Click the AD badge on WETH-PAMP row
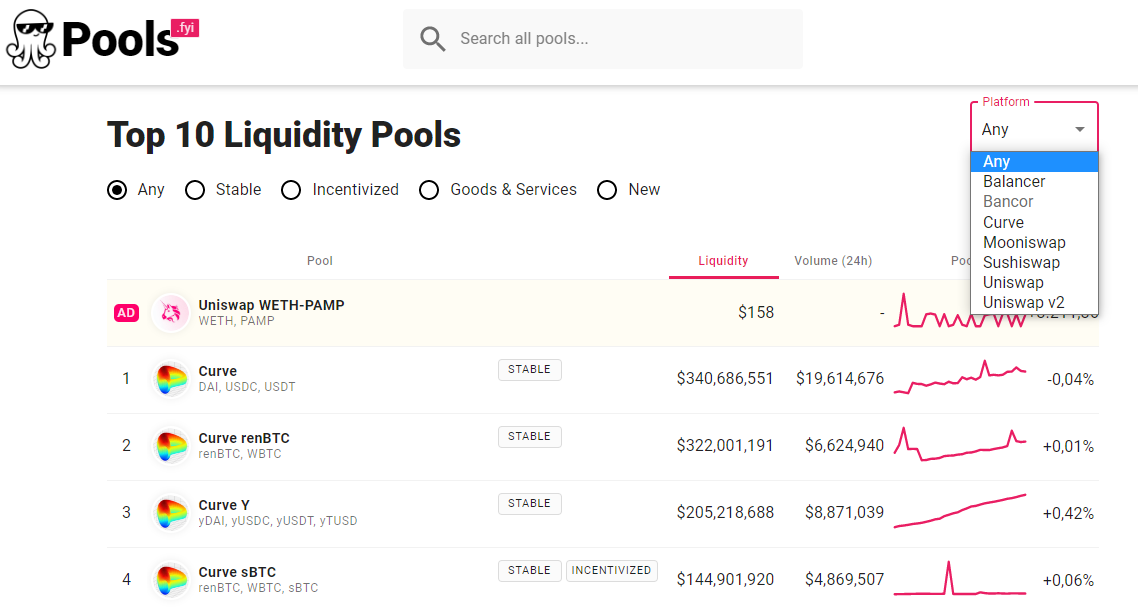Screen dimensions: 1138x609 (x=126, y=313)
